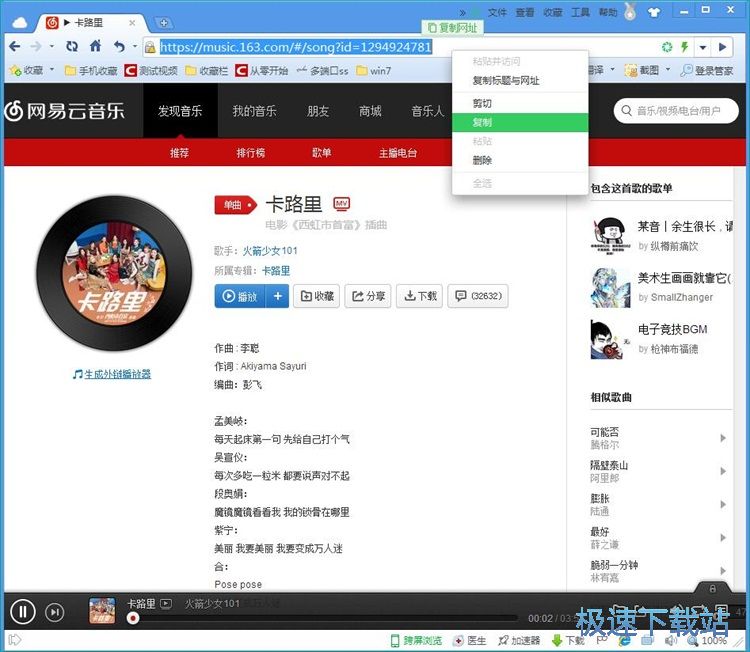Click the plus button next to Play
Viewport: 750px width, 652px height.
click(x=278, y=296)
